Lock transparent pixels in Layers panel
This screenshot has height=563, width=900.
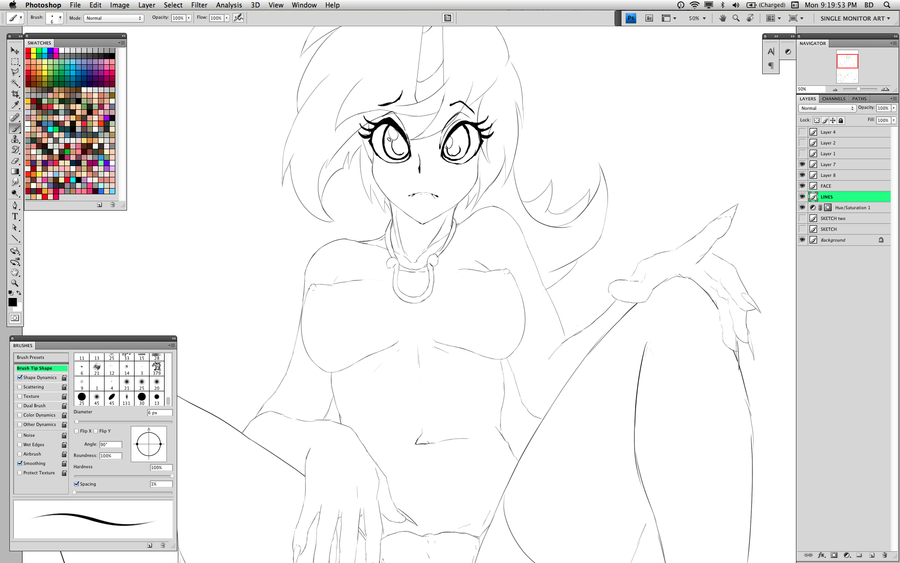click(x=817, y=121)
